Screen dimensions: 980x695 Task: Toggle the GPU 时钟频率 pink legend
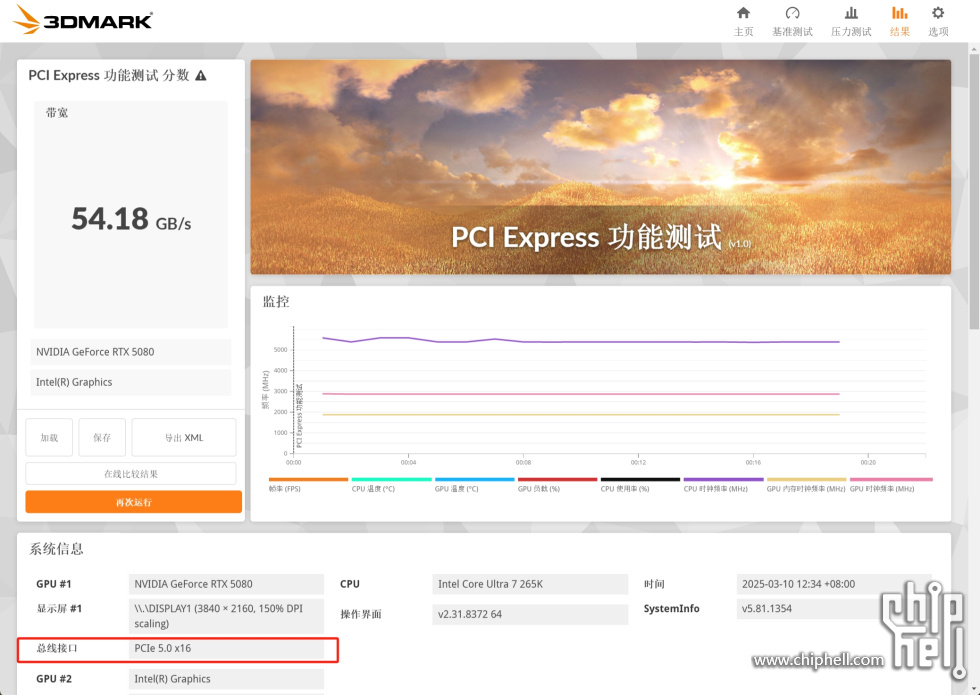pyautogui.click(x=891, y=479)
